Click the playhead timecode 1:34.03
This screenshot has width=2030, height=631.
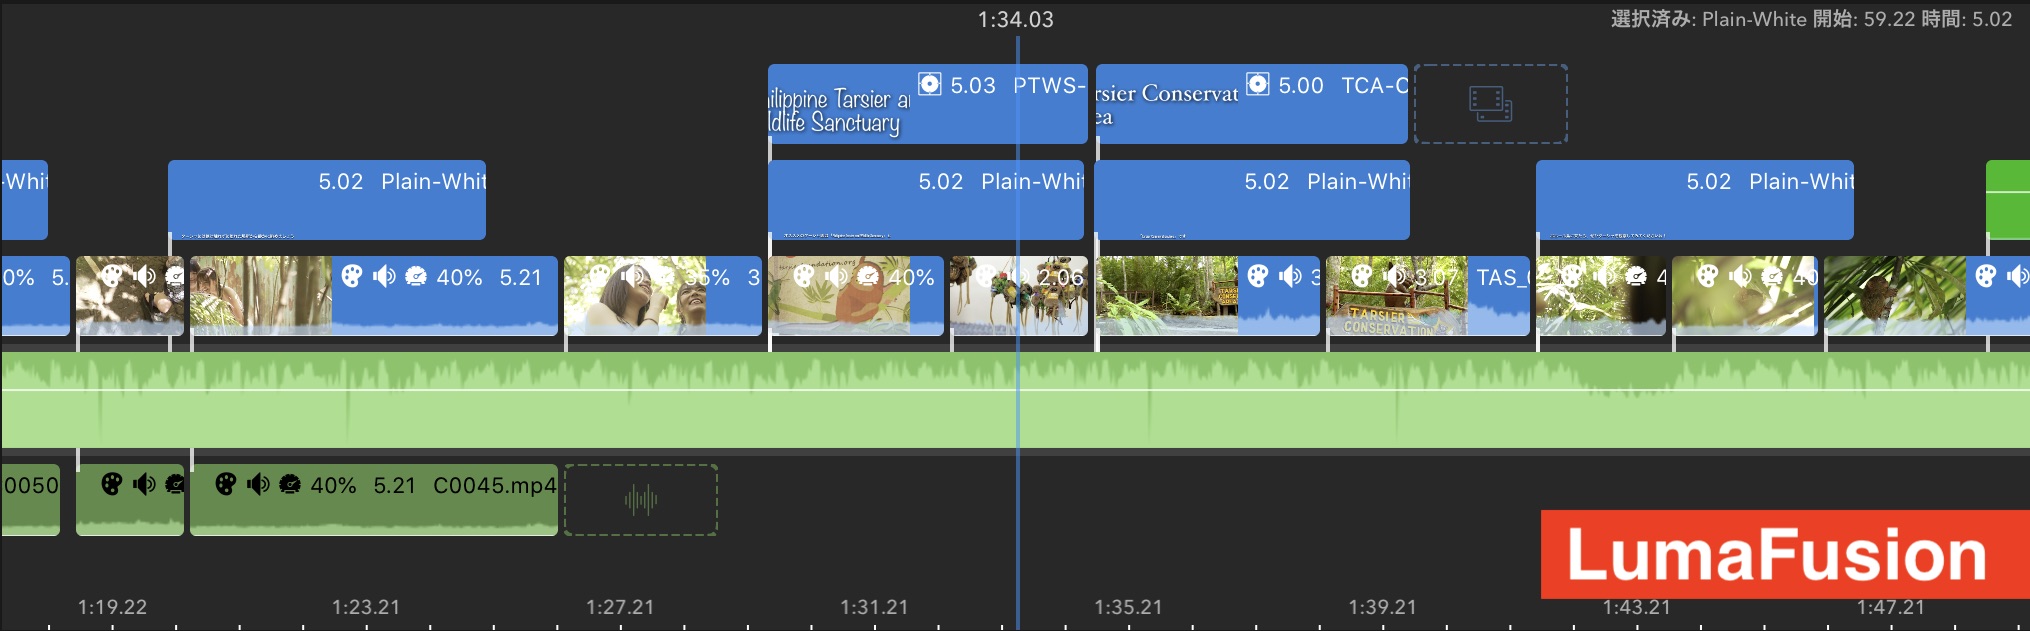point(1015,19)
